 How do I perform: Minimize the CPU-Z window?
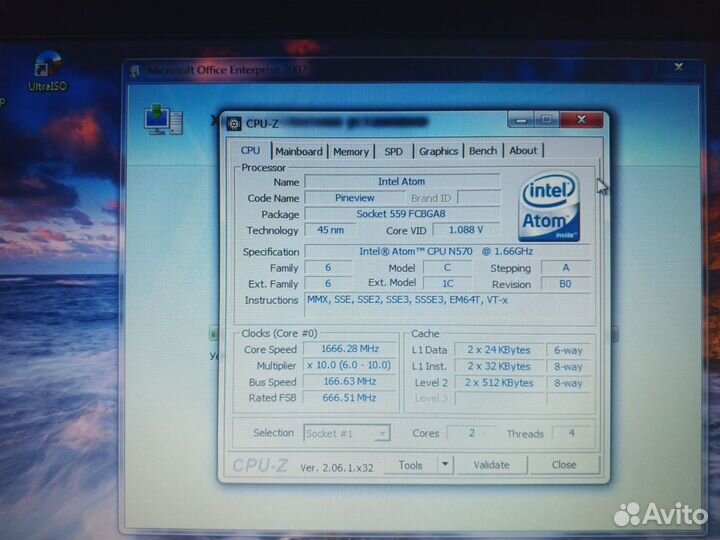click(x=521, y=120)
